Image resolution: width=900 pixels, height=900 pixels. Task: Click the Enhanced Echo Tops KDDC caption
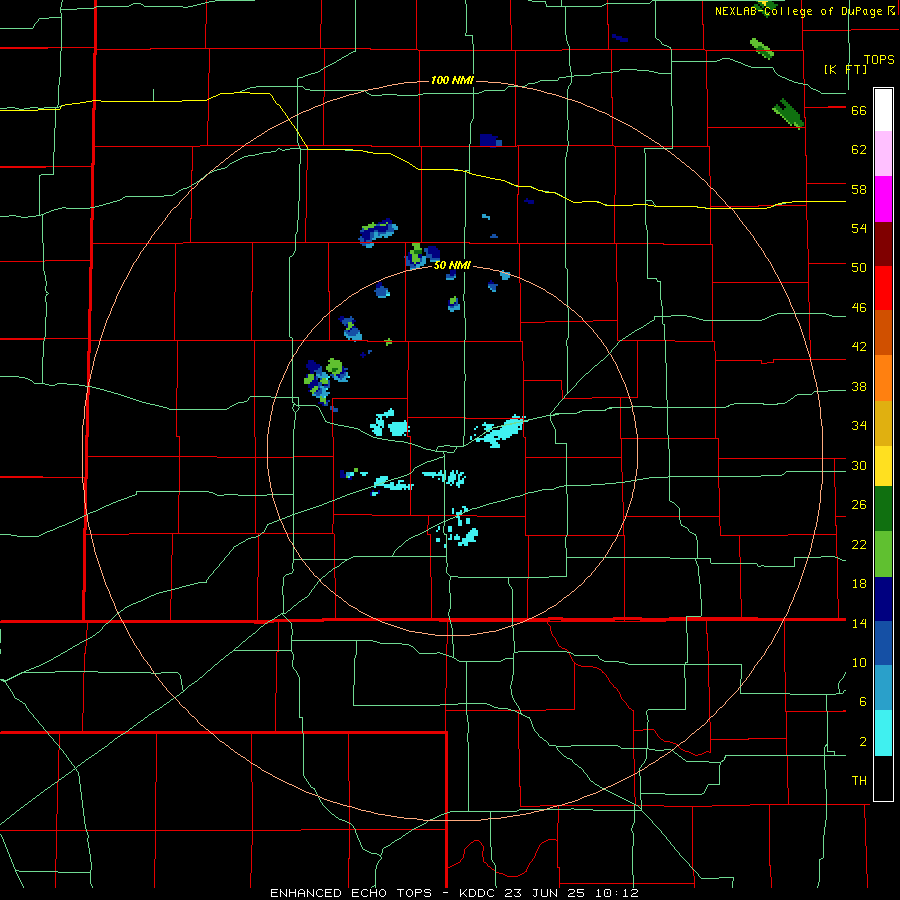point(455,893)
